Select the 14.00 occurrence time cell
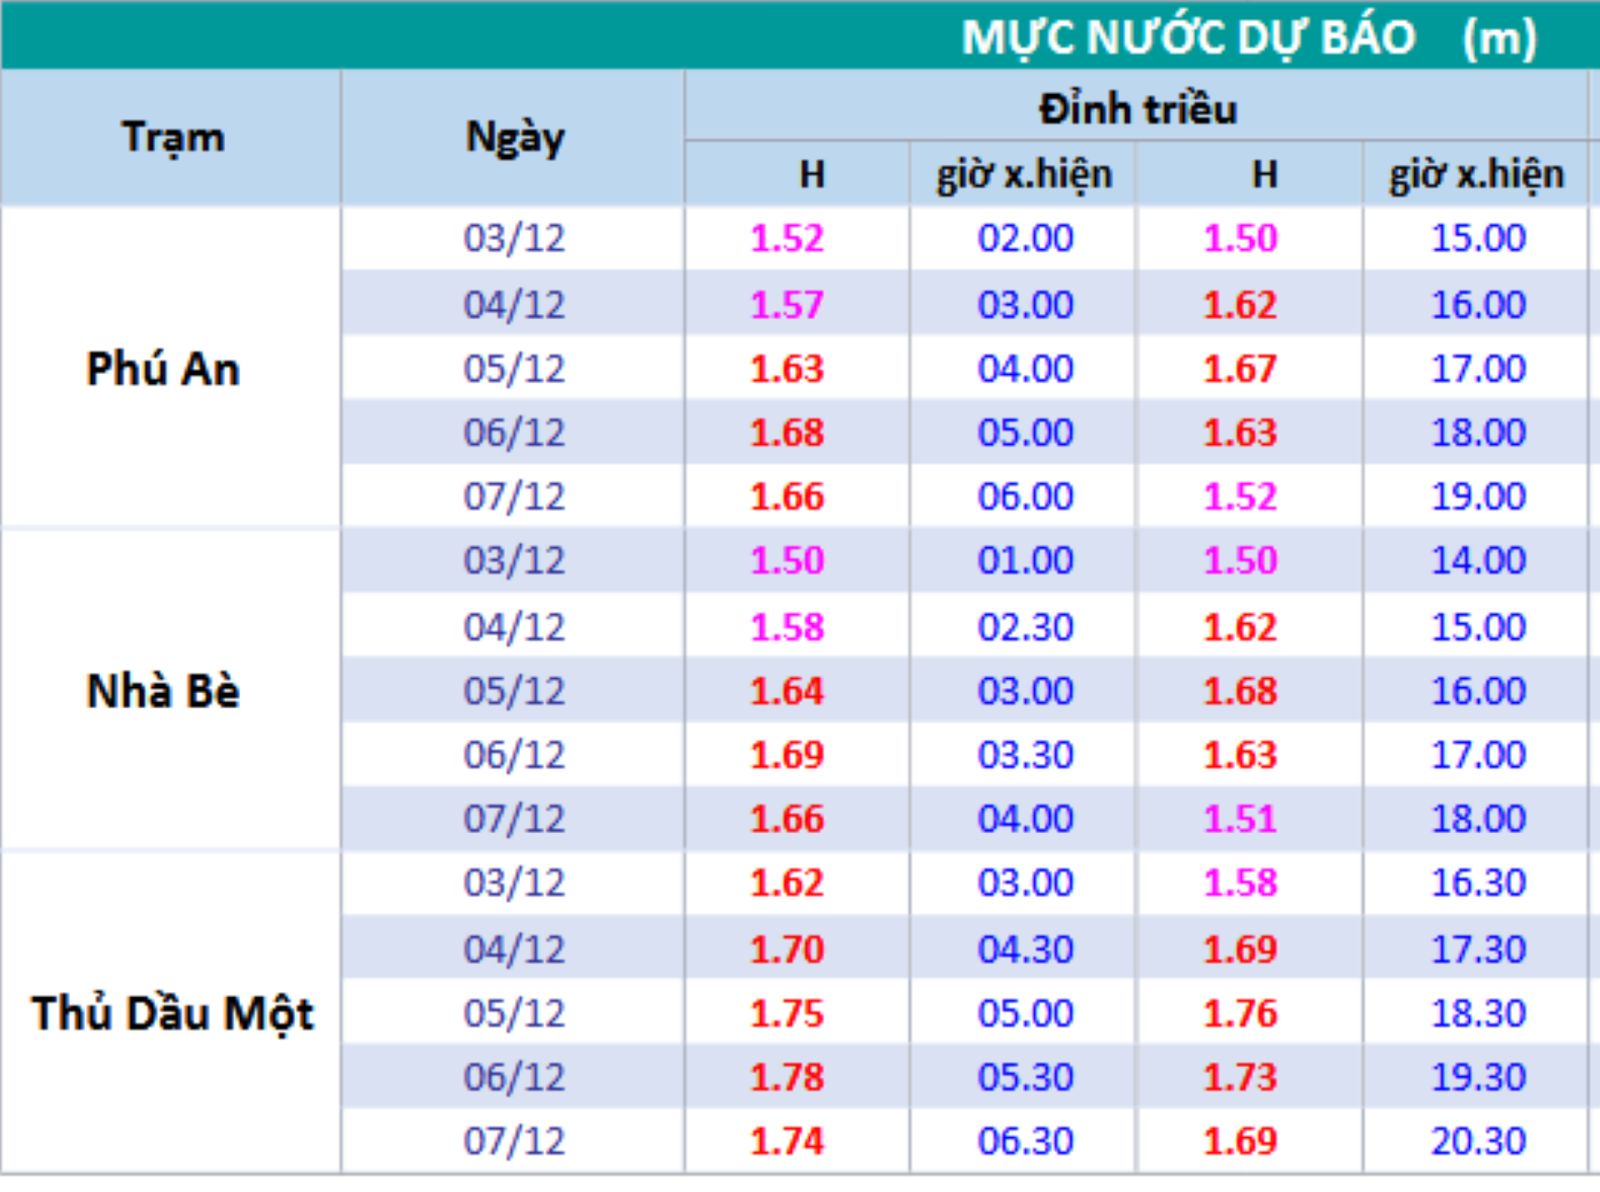The height and width of the screenshot is (1192, 1600). coord(1478,560)
